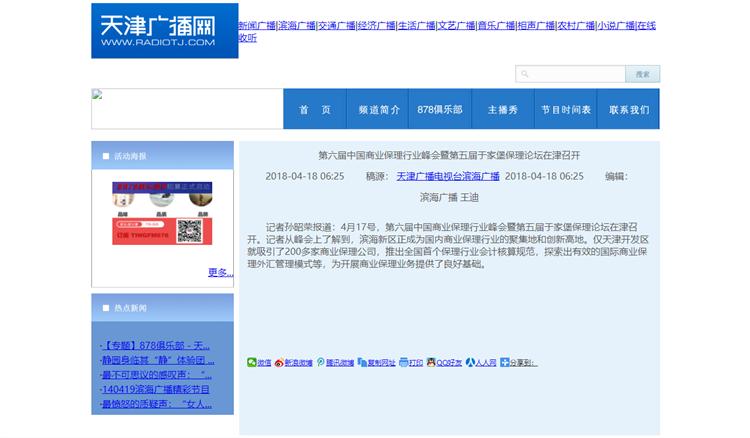
Task: Open the 878俱乐部 navigation item
Action: pyautogui.click(x=439, y=110)
